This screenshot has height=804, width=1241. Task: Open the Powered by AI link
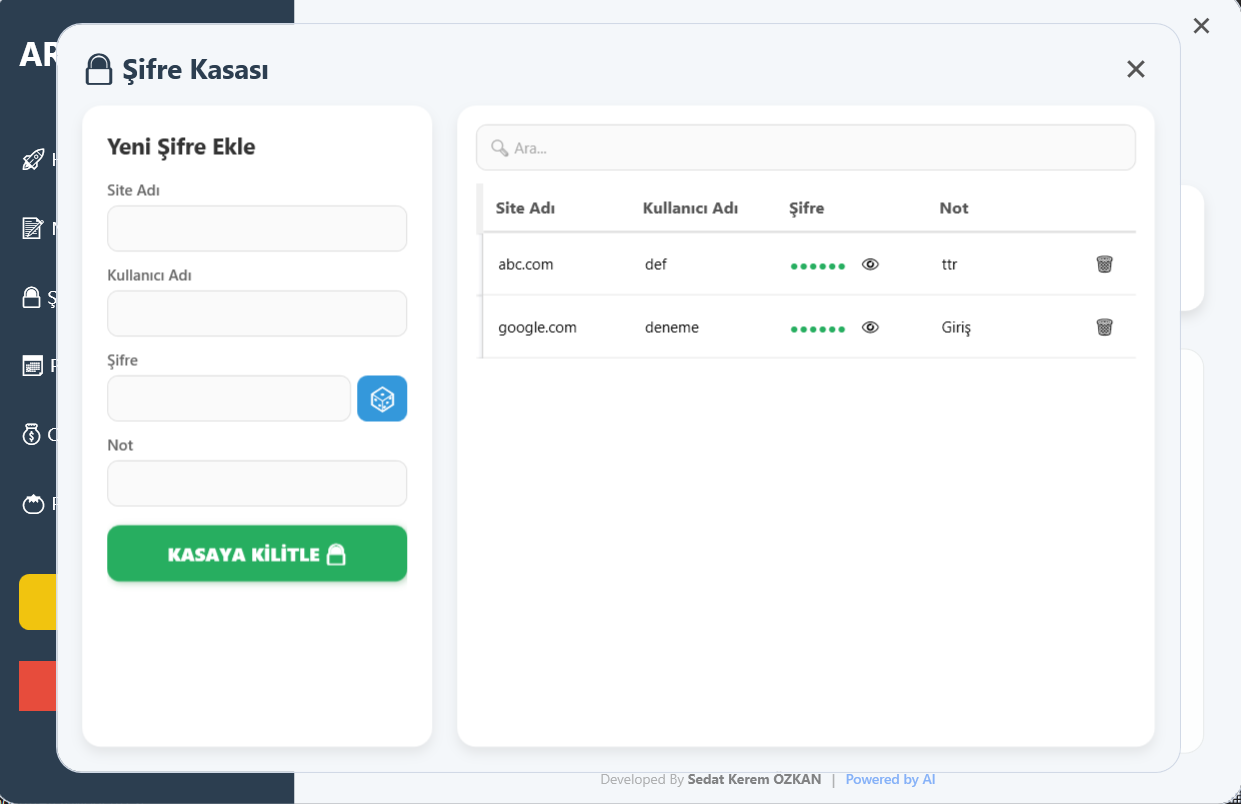[890, 780]
